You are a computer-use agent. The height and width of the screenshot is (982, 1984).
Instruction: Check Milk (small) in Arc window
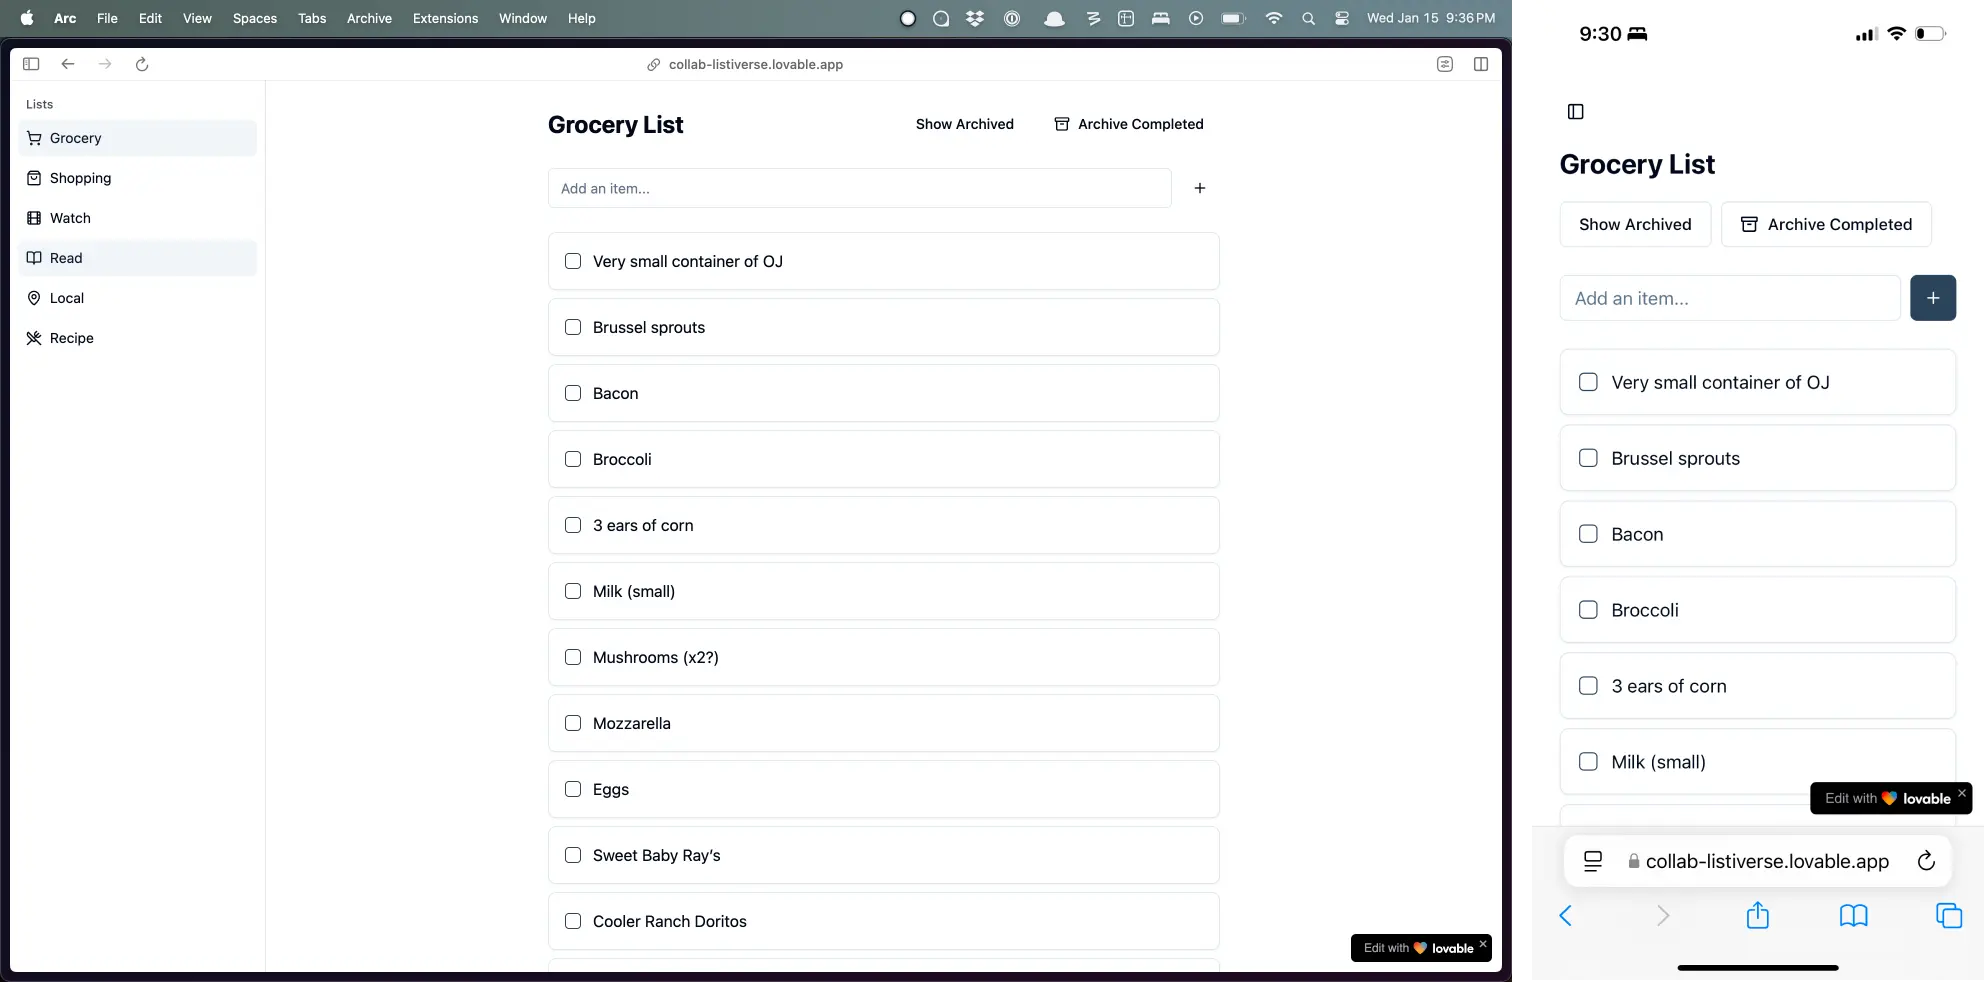click(573, 591)
